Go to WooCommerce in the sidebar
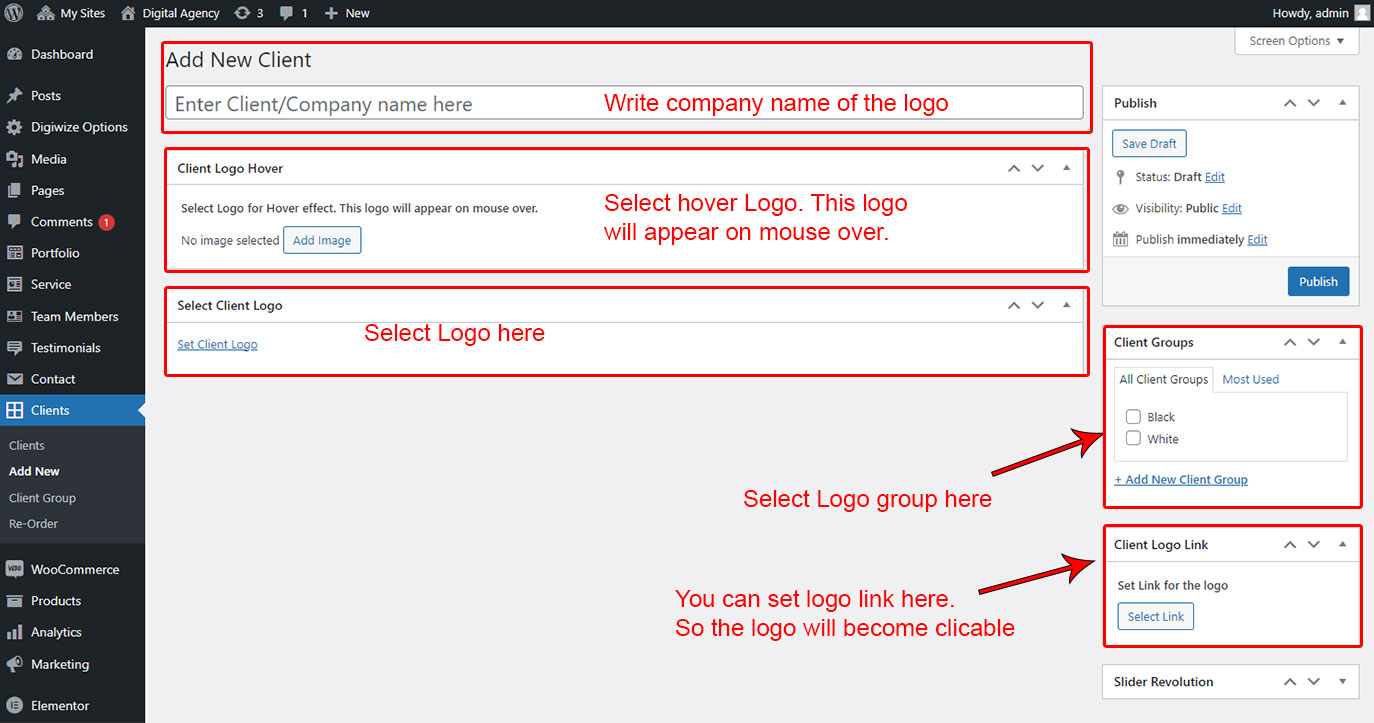1374x723 pixels. pos(74,569)
